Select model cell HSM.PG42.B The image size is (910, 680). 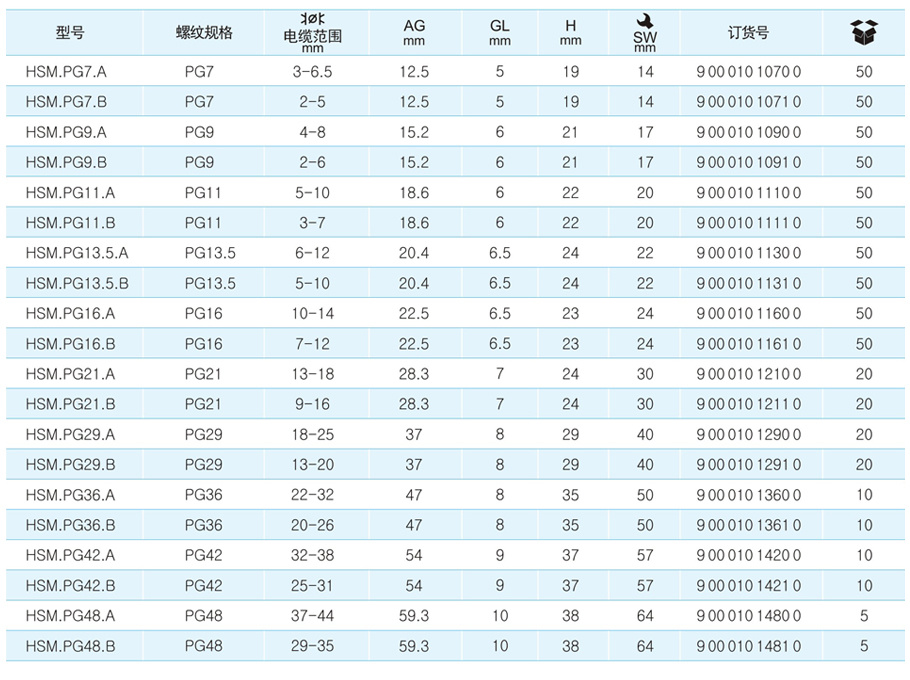(70, 585)
